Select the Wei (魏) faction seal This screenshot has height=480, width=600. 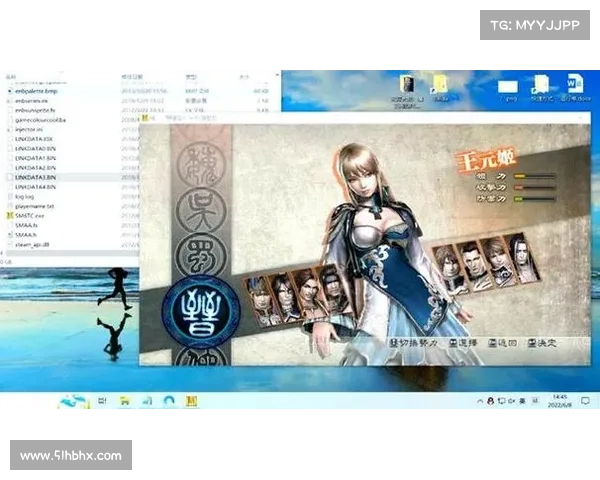pyautogui.click(x=202, y=165)
